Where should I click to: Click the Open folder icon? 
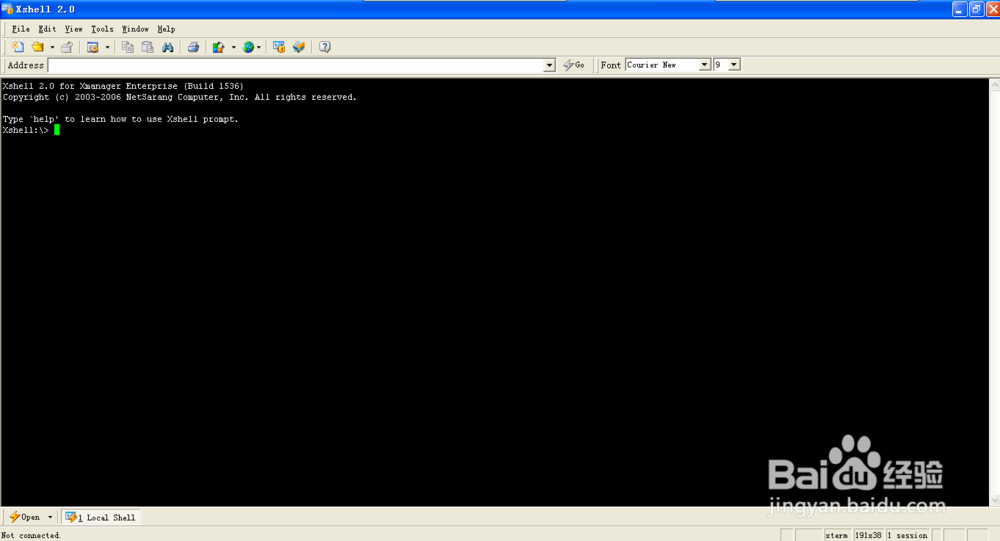pos(38,47)
